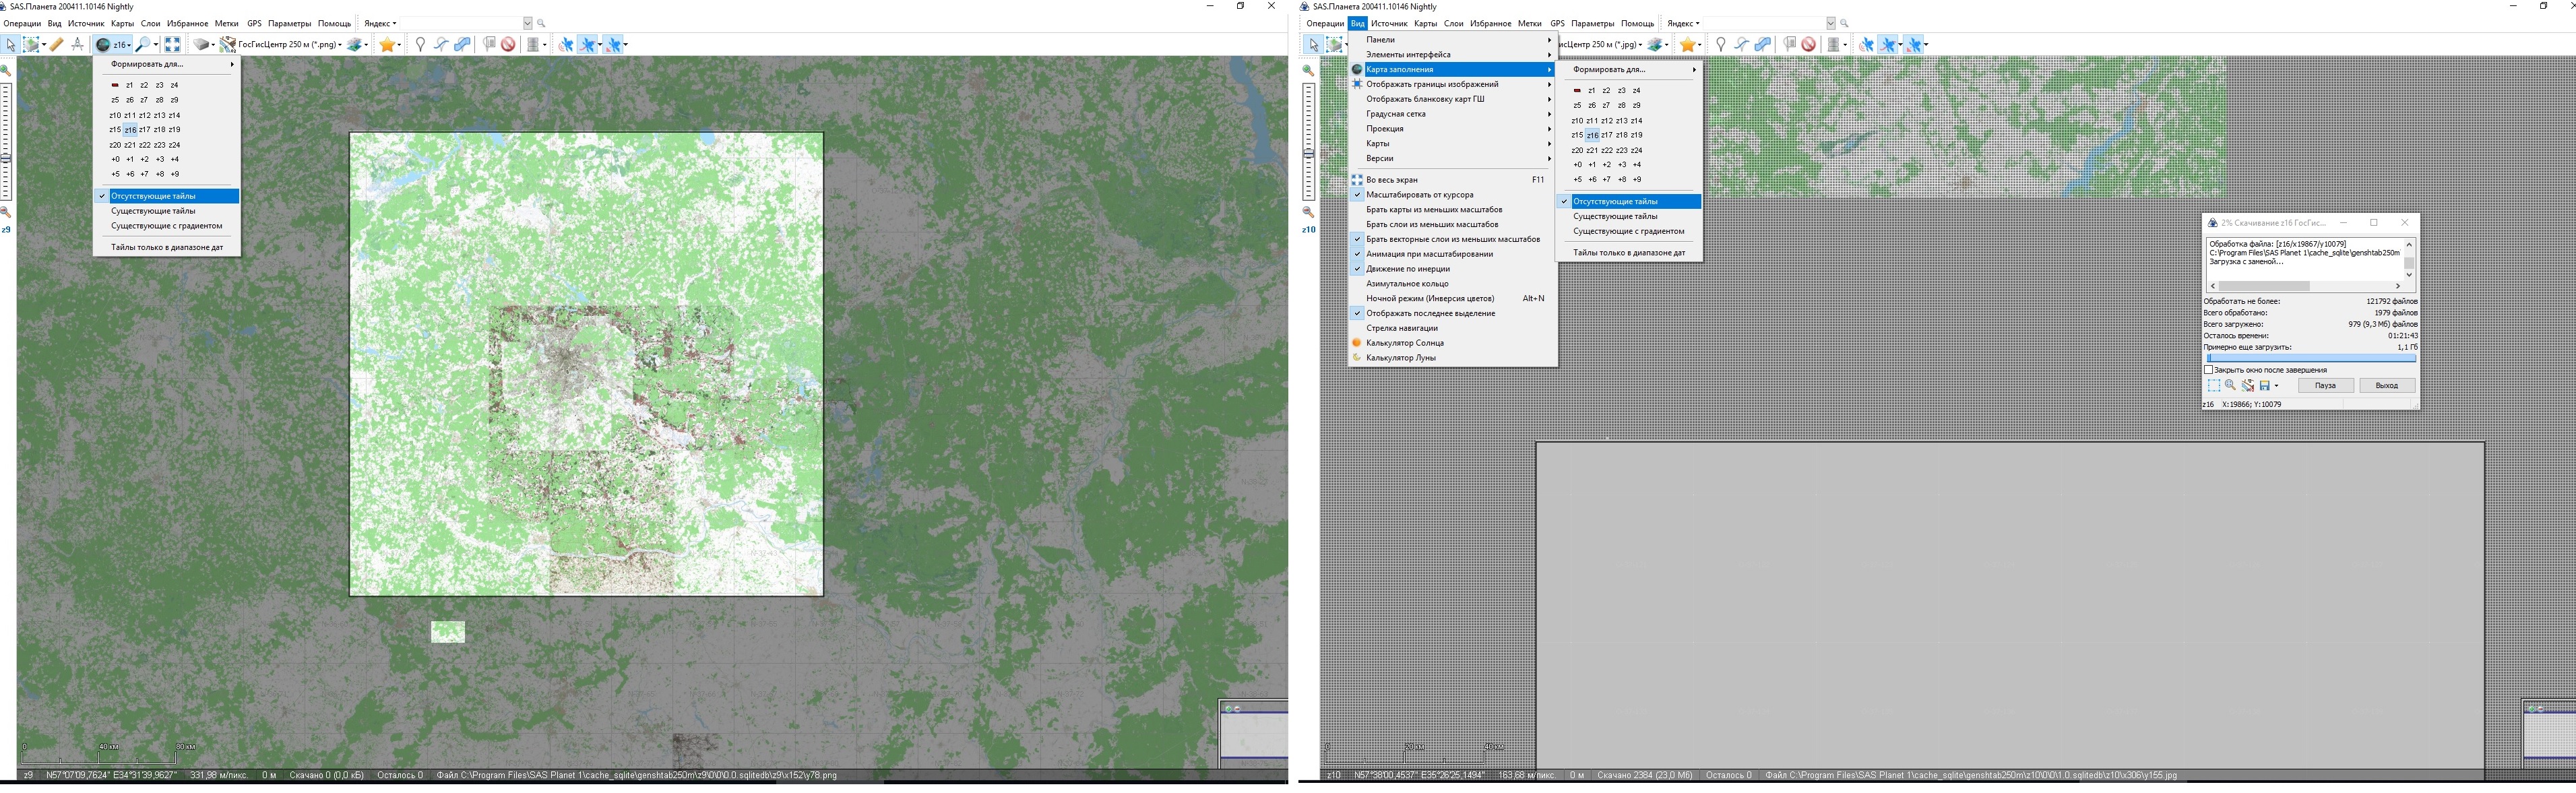Open the Яндекс search provider dropdown

coord(380,23)
